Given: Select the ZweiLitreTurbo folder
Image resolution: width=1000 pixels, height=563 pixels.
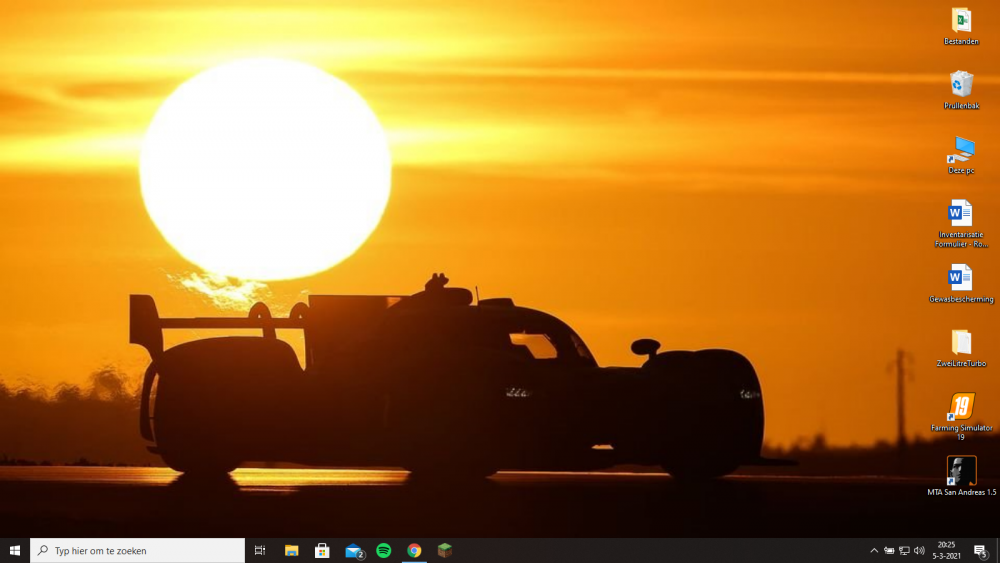Looking at the screenshot, I should (x=961, y=343).
